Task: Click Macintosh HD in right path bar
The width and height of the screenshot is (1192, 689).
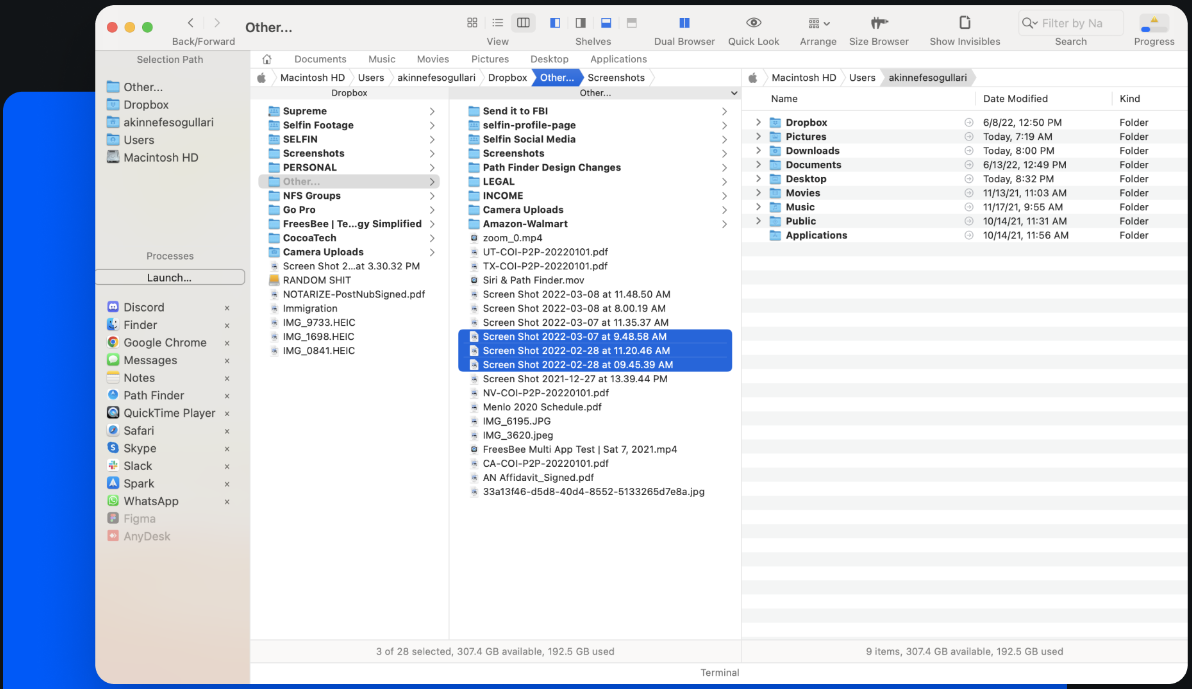Action: click(804, 78)
